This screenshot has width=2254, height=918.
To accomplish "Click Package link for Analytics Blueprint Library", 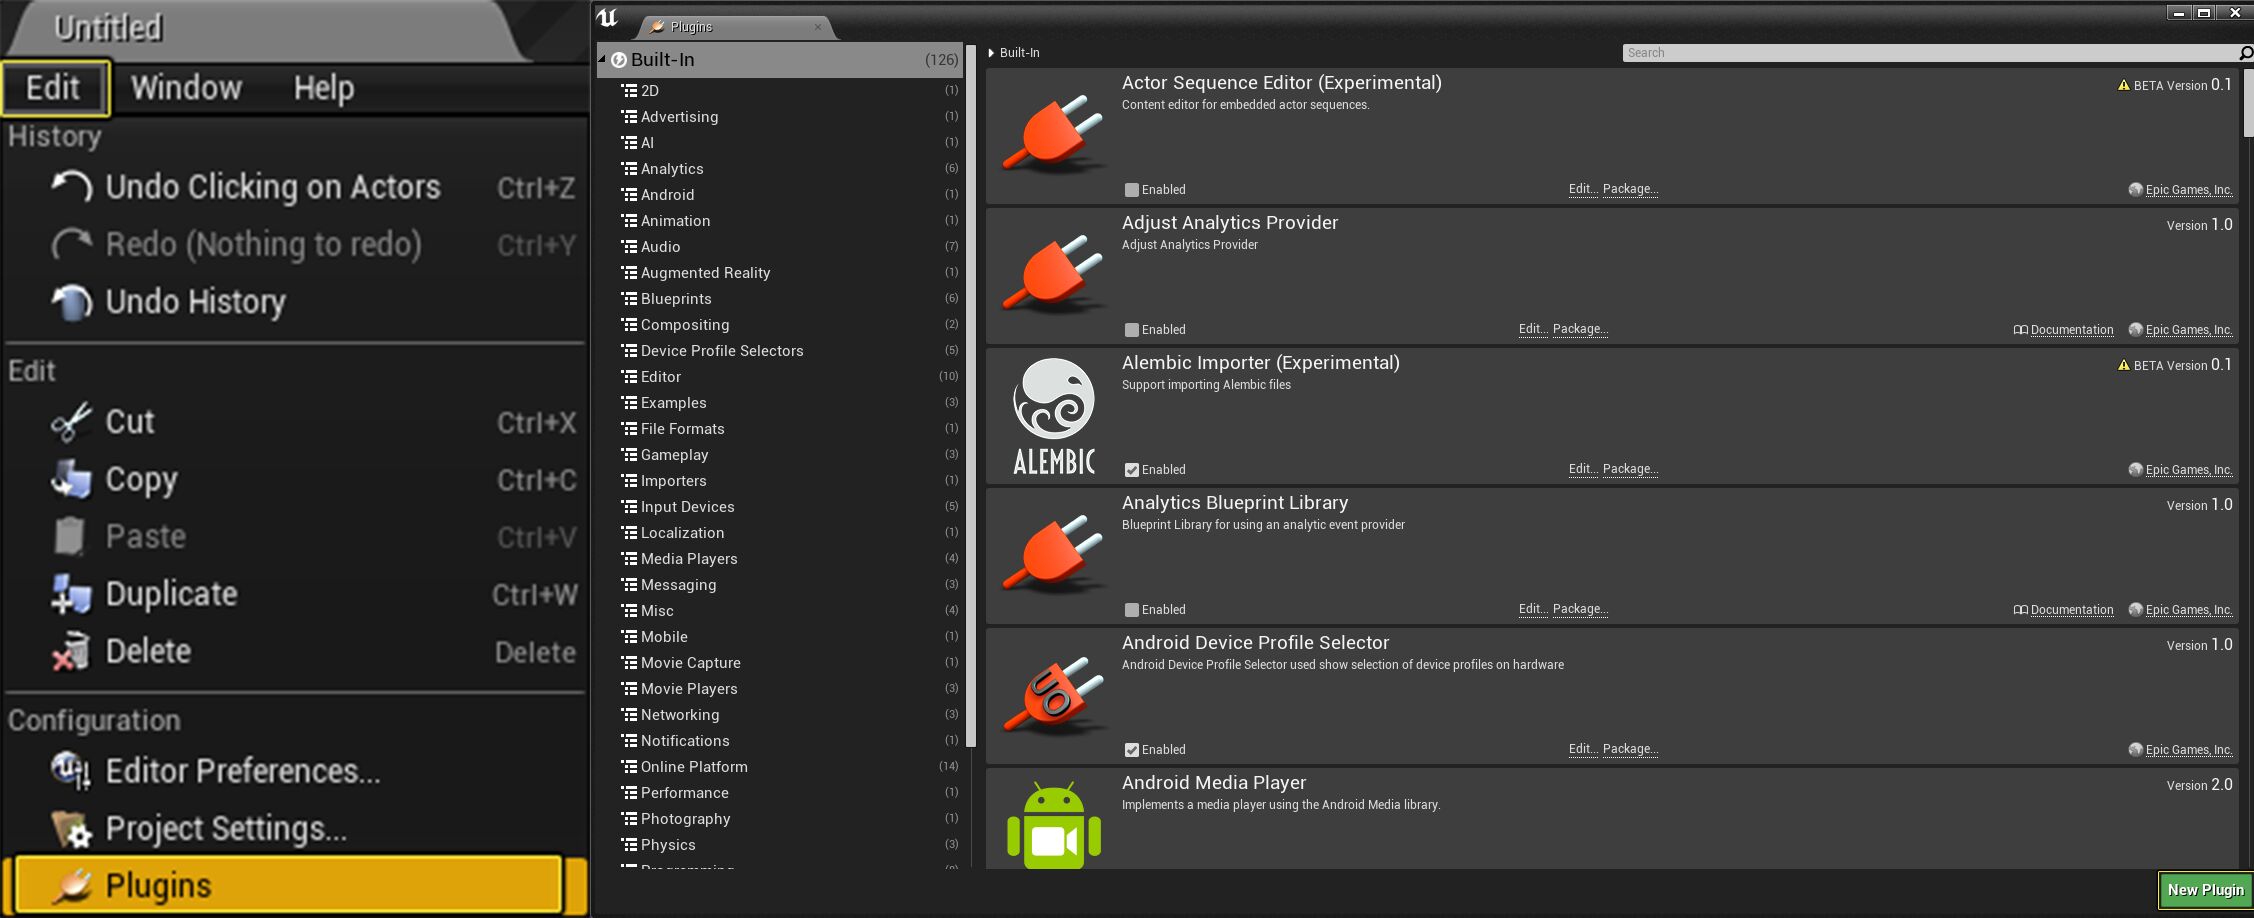I will coord(1580,609).
